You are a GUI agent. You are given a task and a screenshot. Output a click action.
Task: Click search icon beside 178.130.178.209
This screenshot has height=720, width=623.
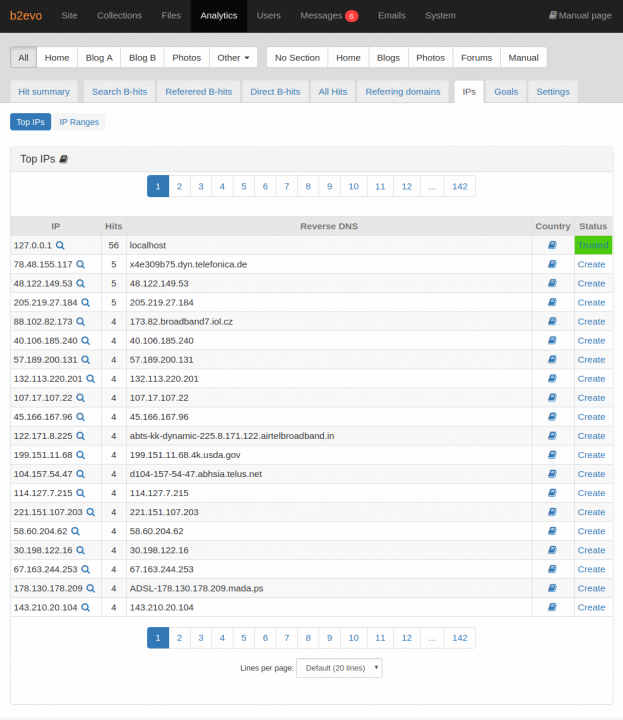tap(90, 588)
